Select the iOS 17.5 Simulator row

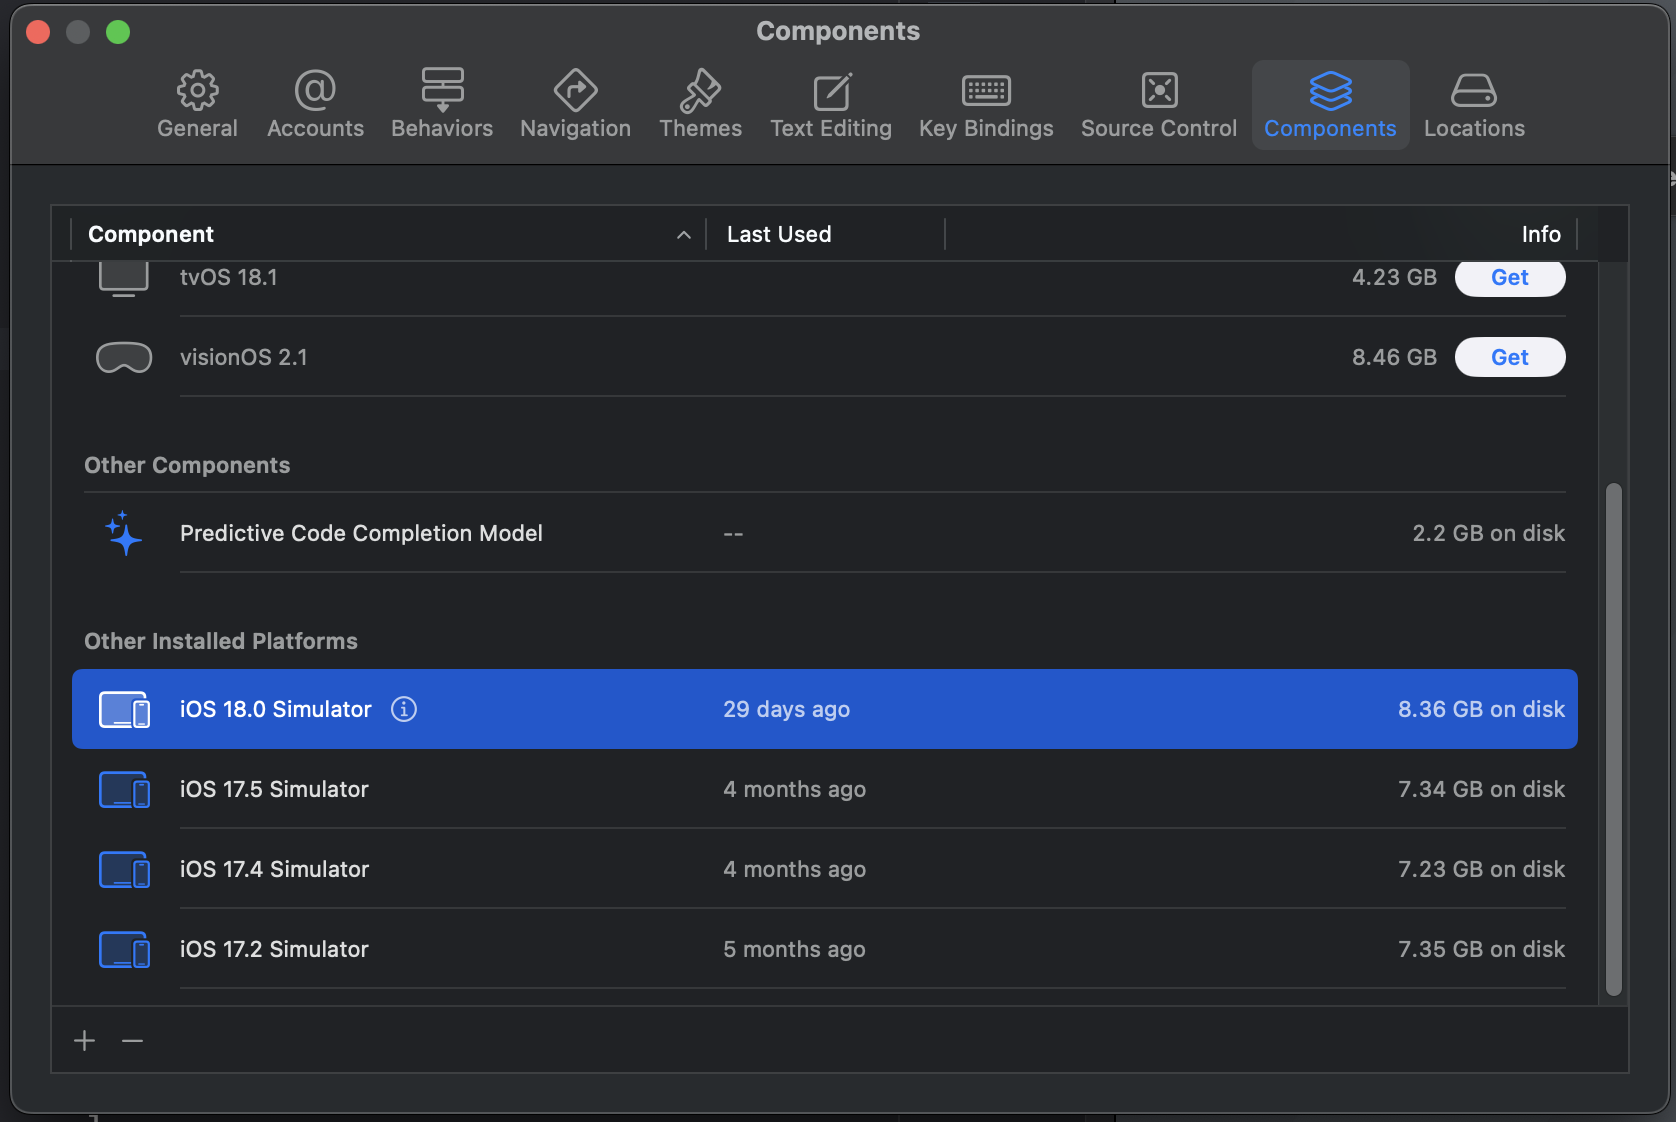click(x=825, y=789)
